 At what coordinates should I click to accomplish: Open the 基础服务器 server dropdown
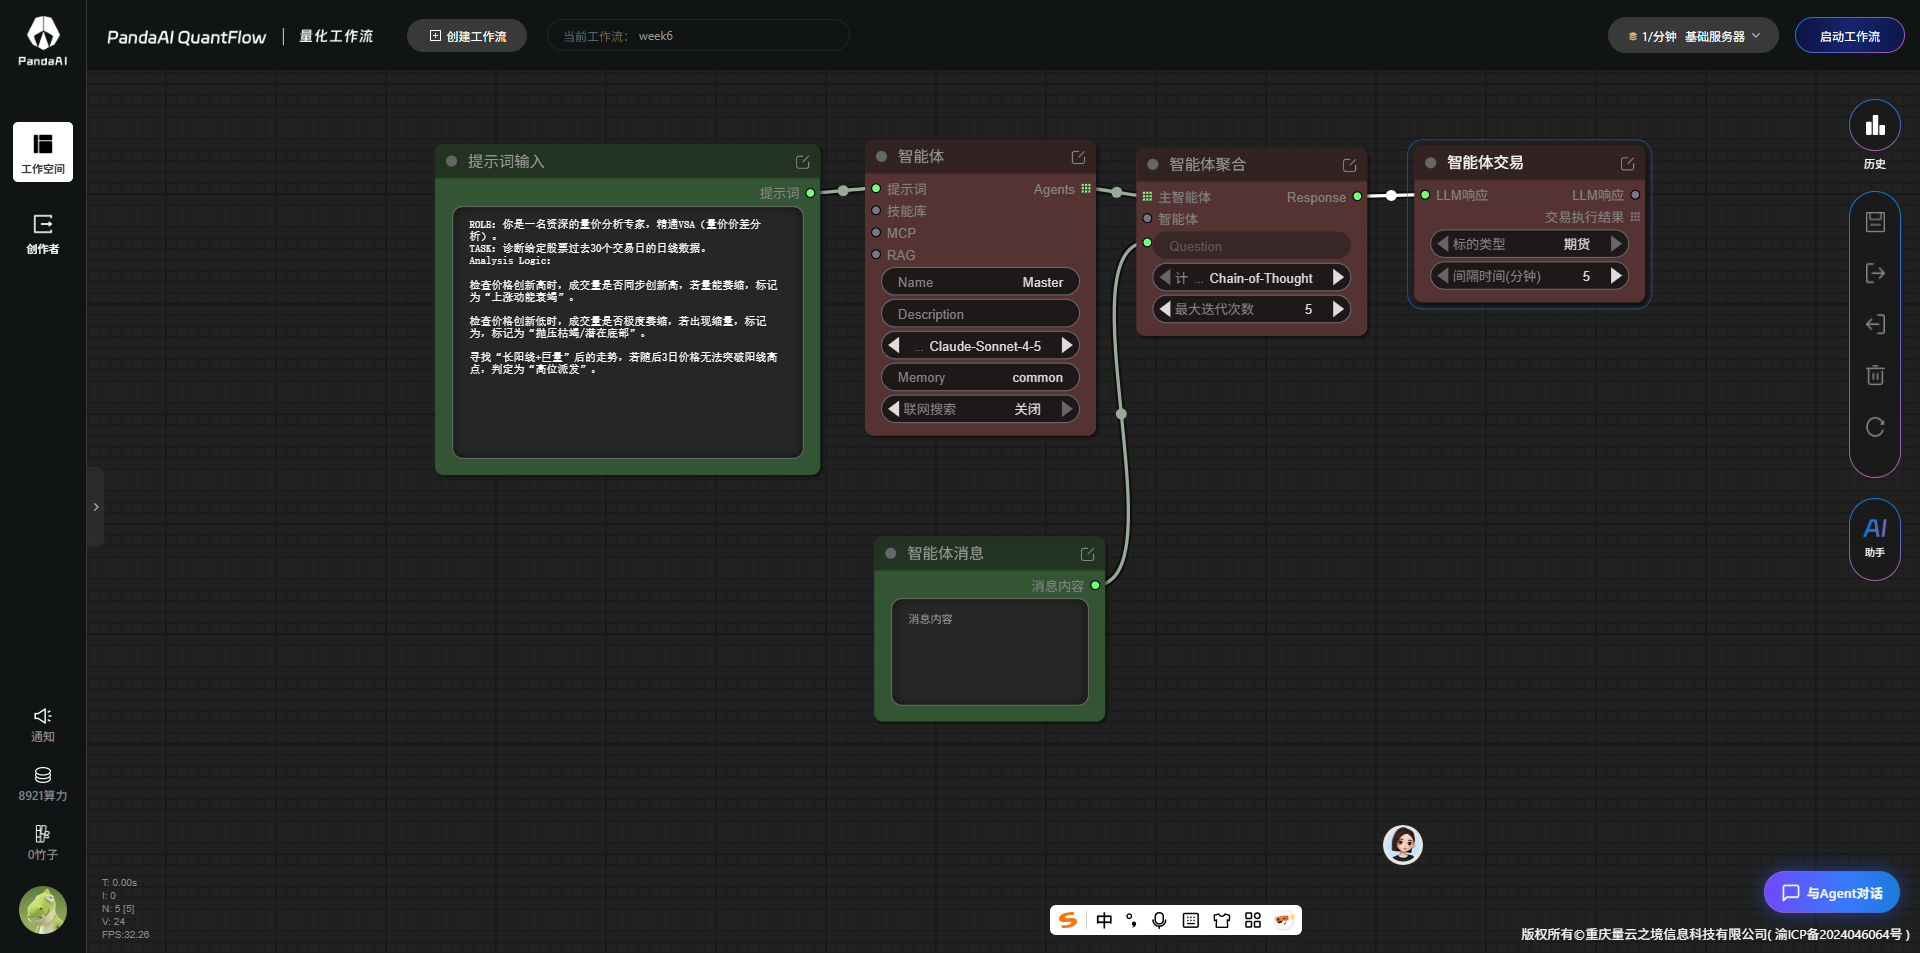click(1692, 36)
